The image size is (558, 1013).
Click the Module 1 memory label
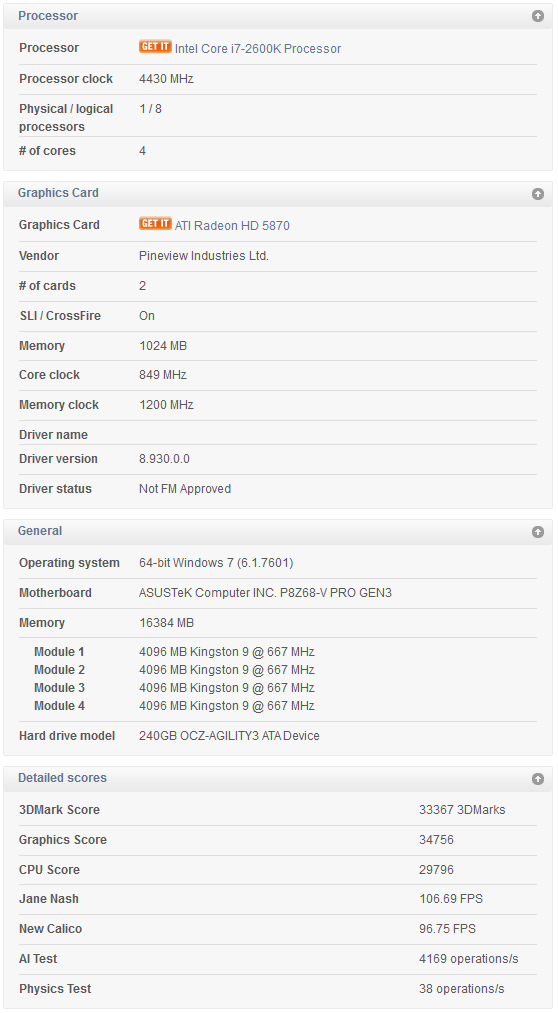(x=59, y=652)
